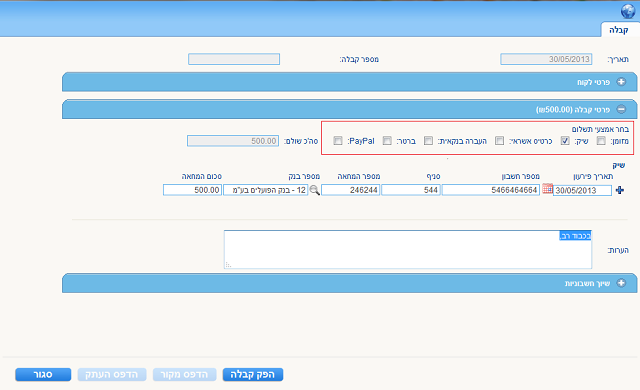Click the שיק section heading

pyautogui.click(x=618, y=165)
